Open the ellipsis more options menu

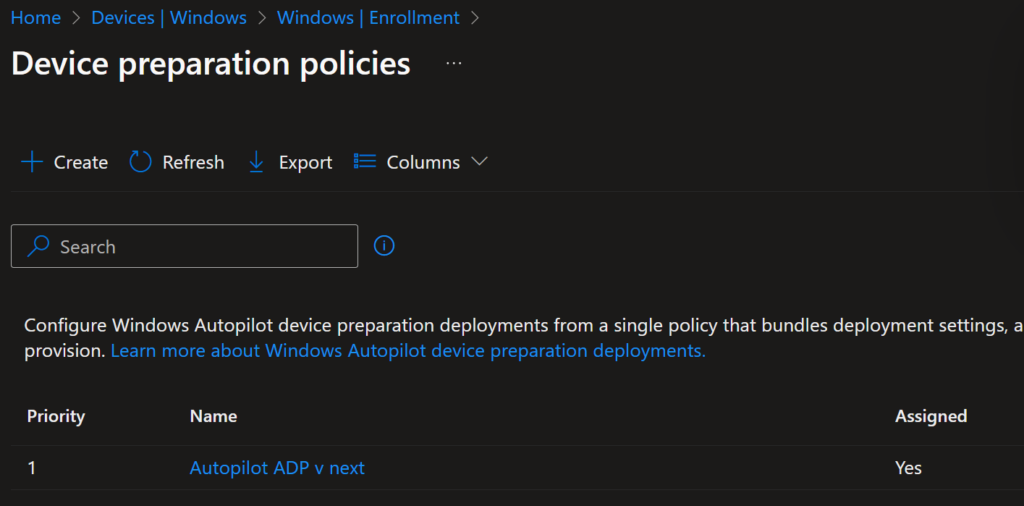(454, 63)
